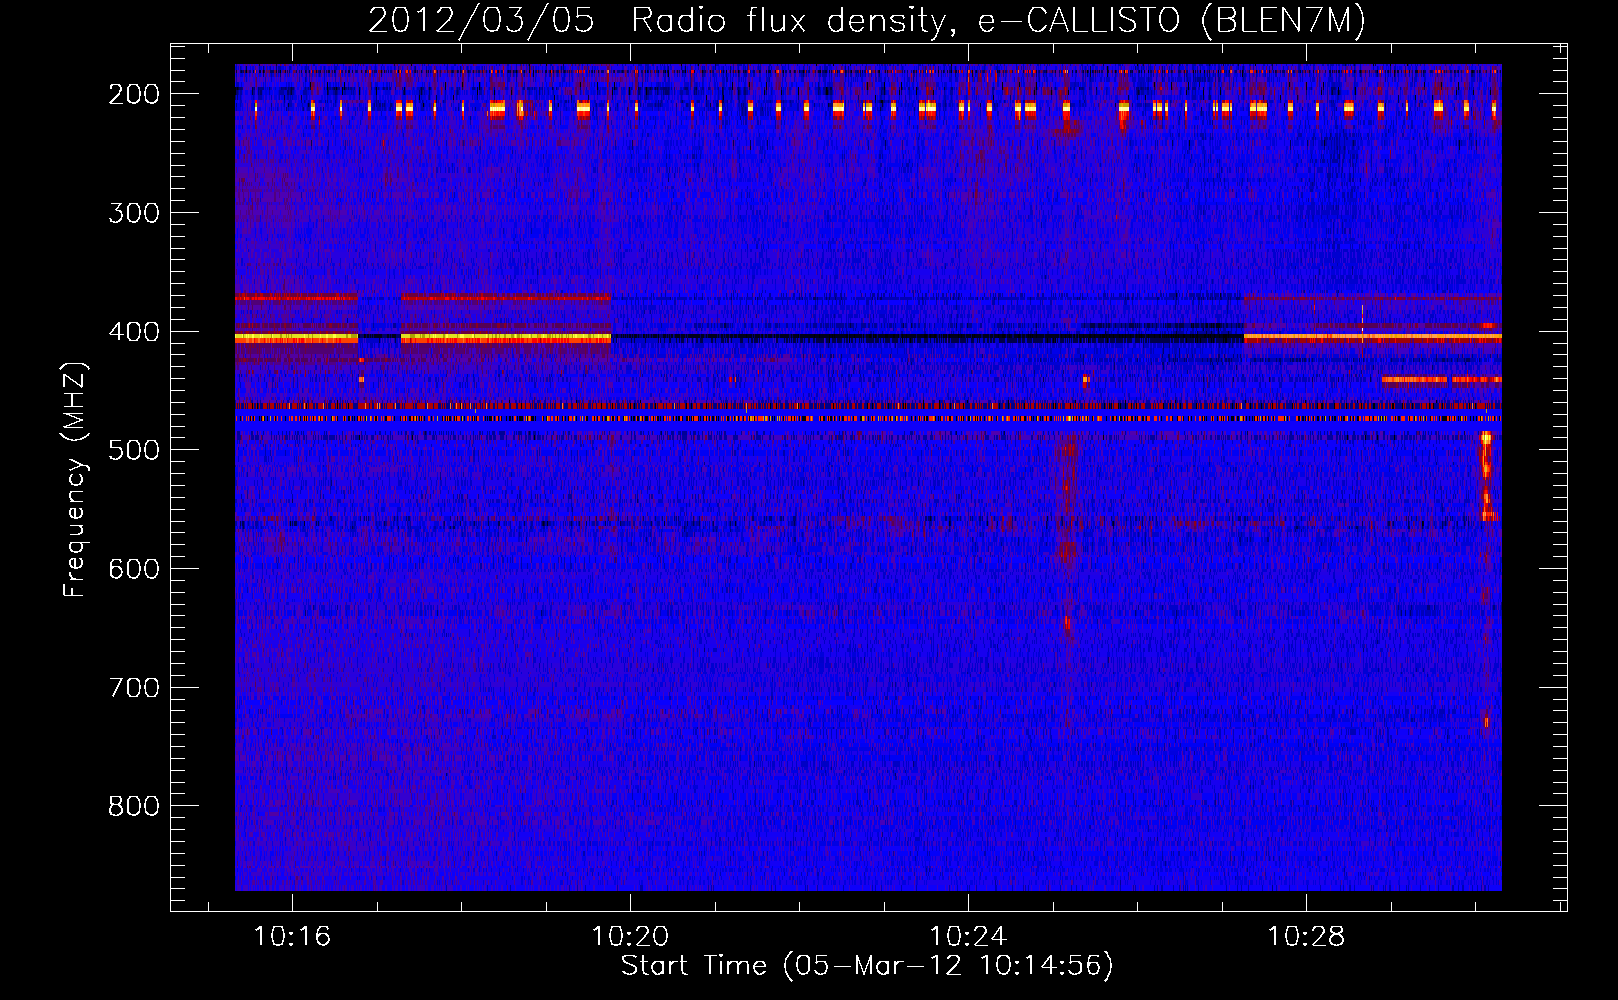
Task: Click the 800 frequency tick label
Action: click(133, 806)
